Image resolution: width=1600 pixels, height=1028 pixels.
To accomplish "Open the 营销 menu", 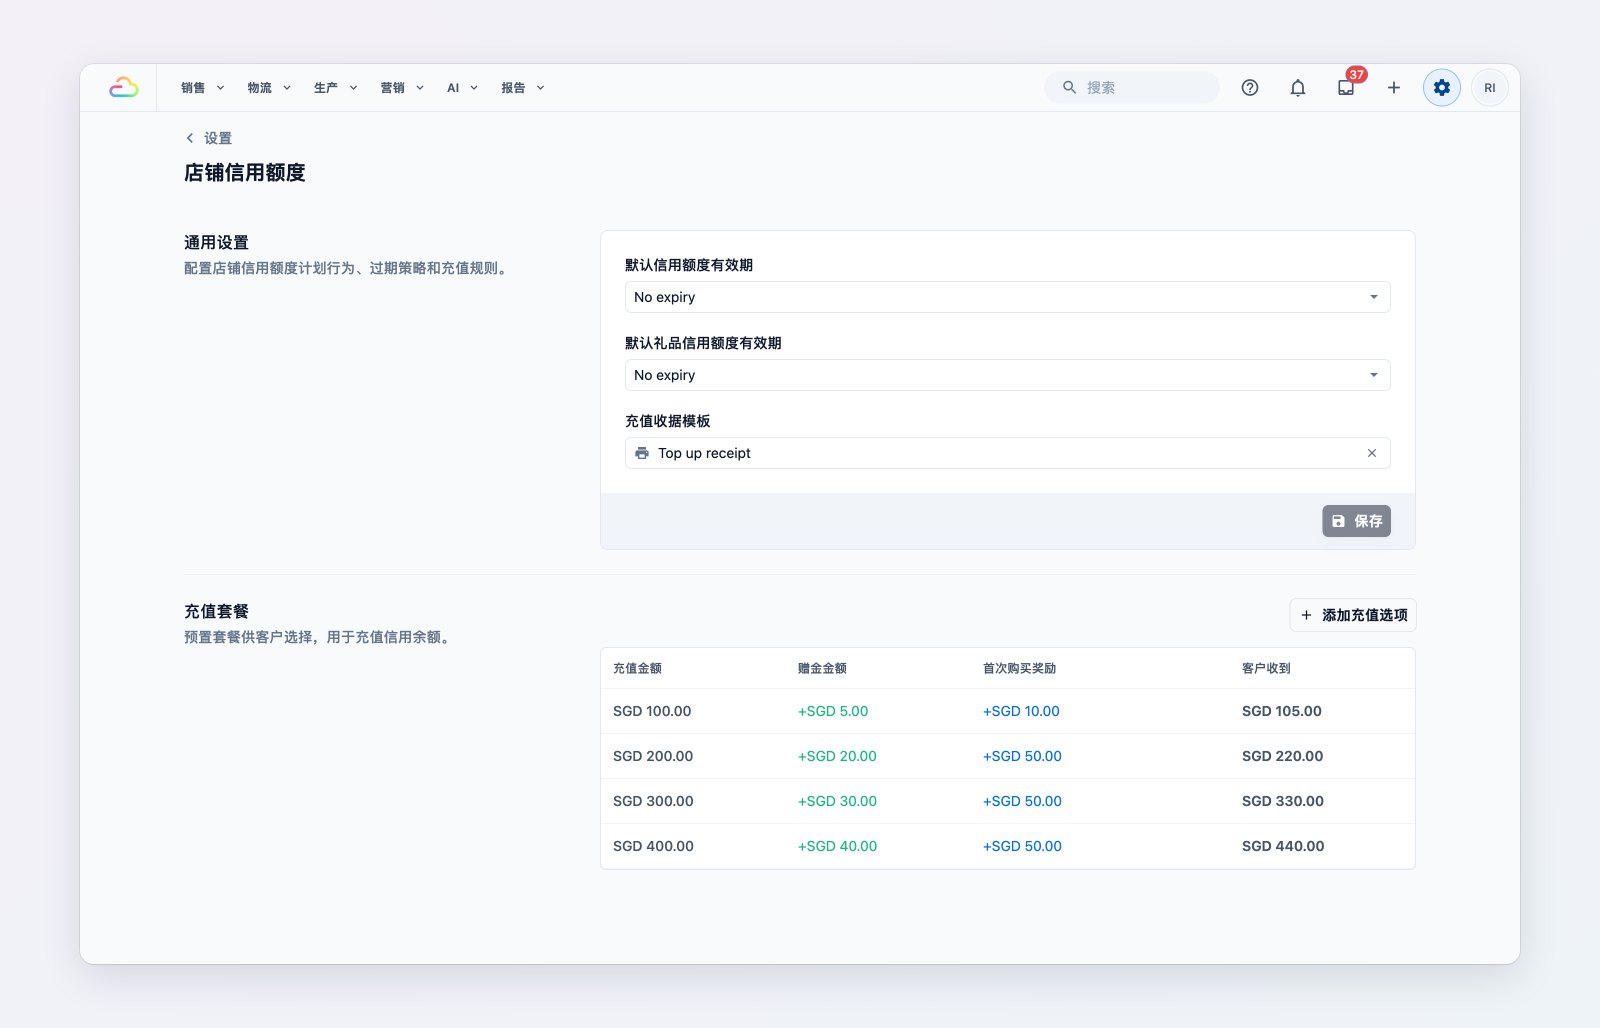I will click(x=402, y=88).
